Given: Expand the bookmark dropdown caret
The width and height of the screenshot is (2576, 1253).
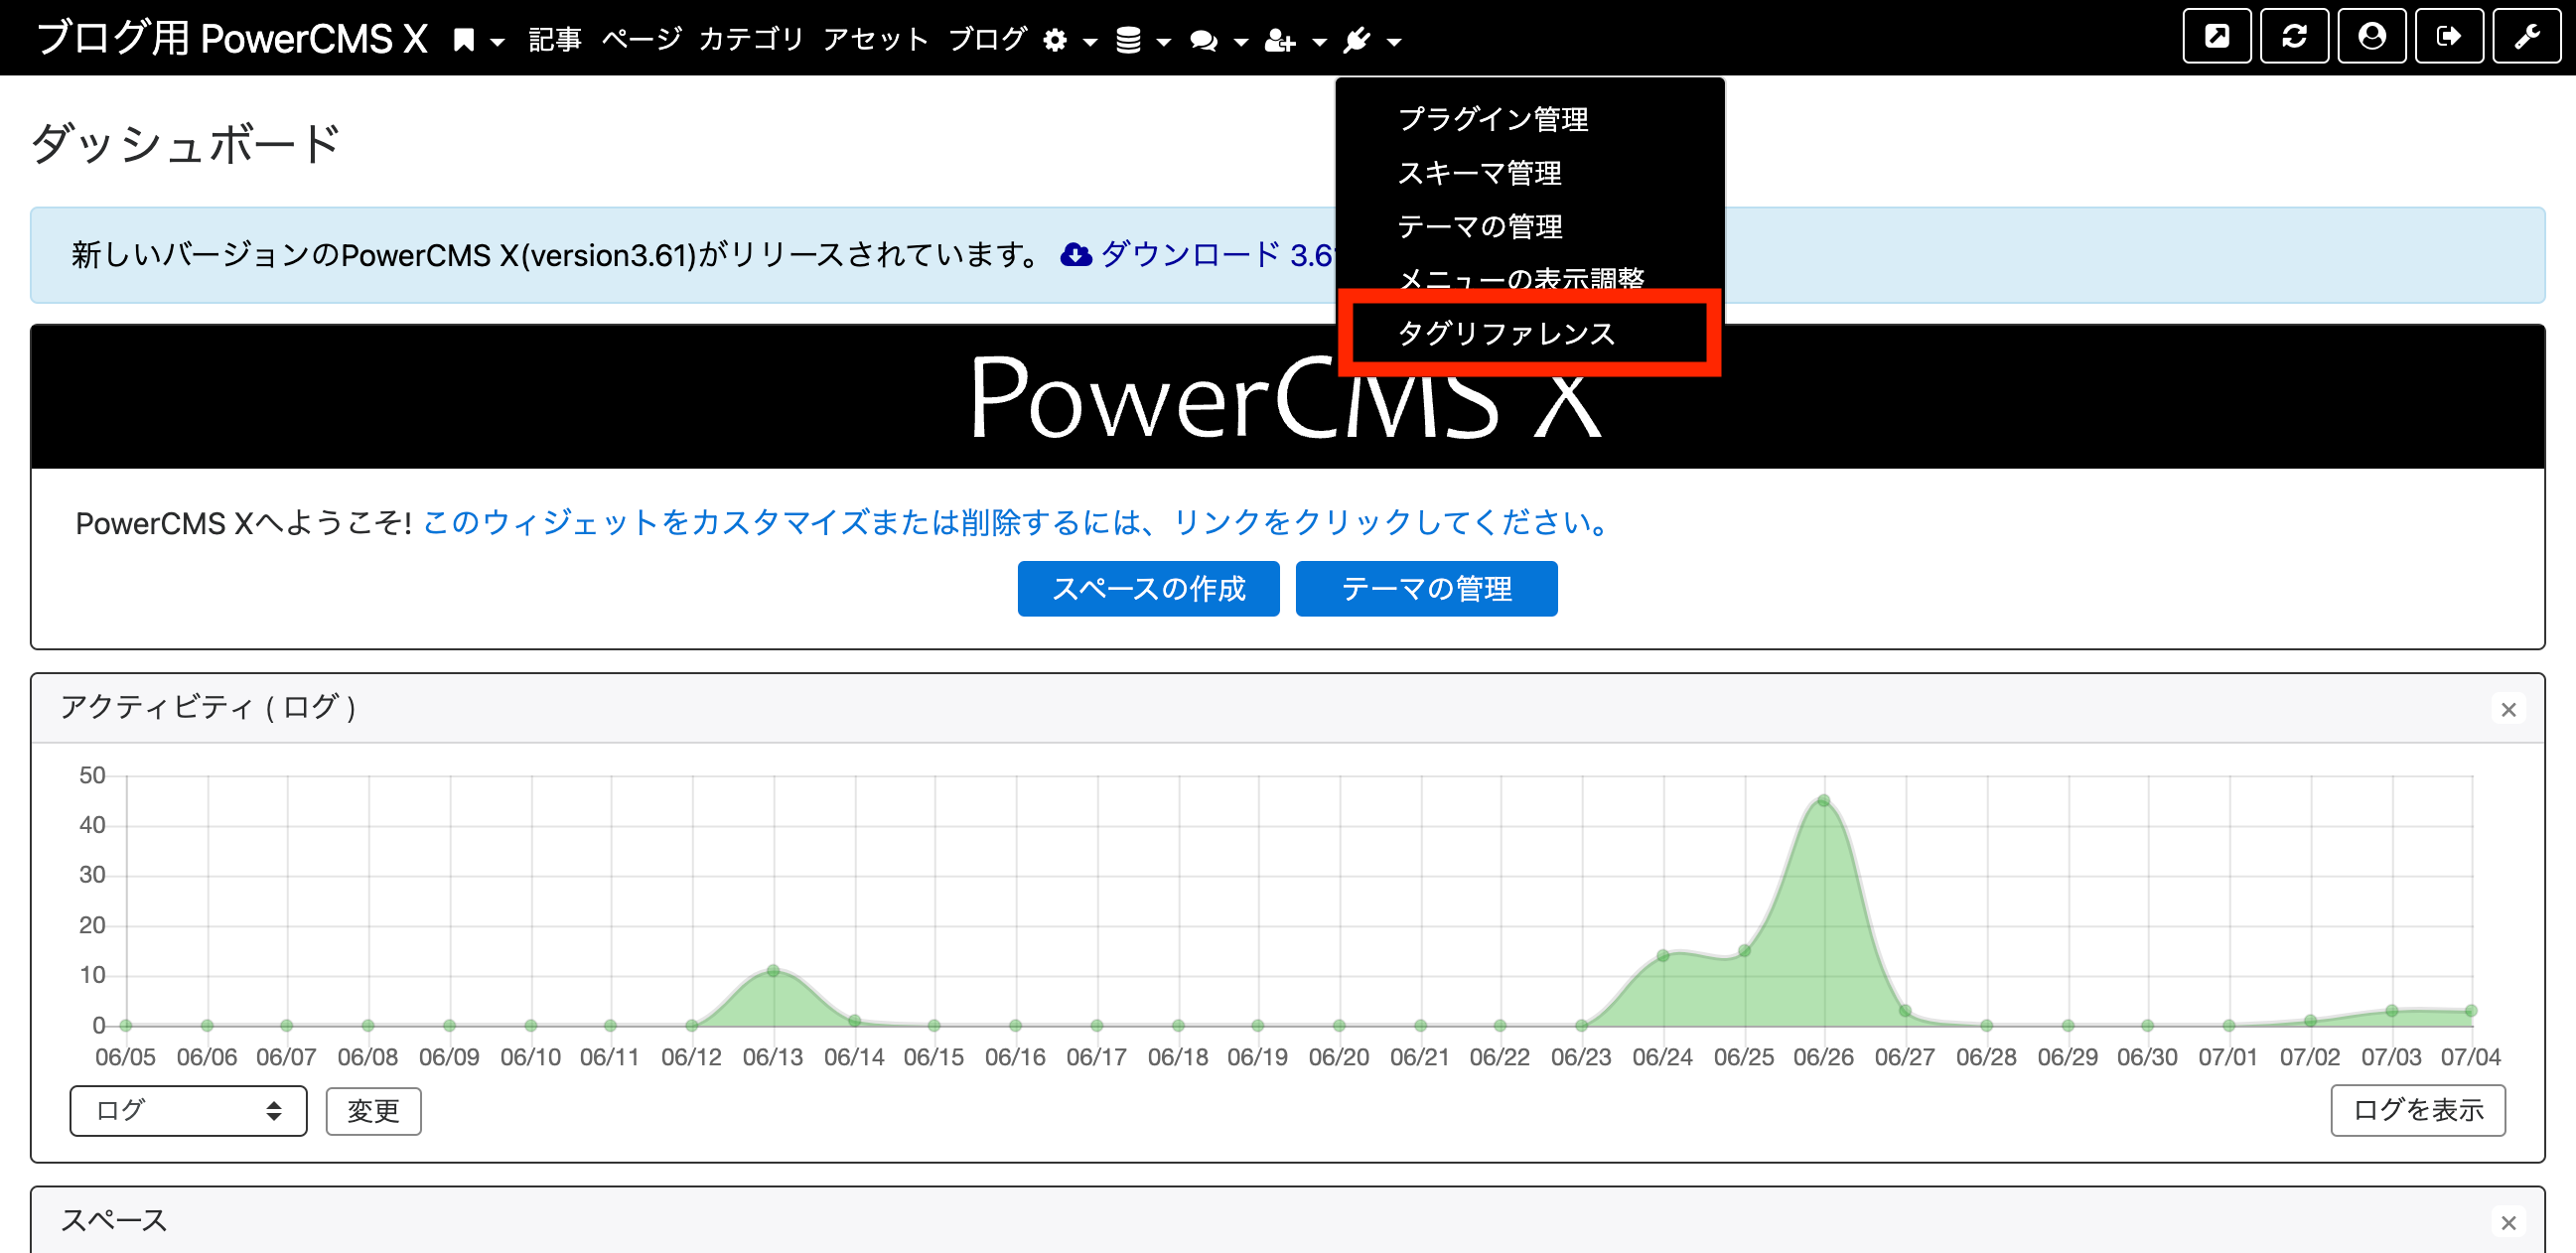Looking at the screenshot, I should coord(497,42).
